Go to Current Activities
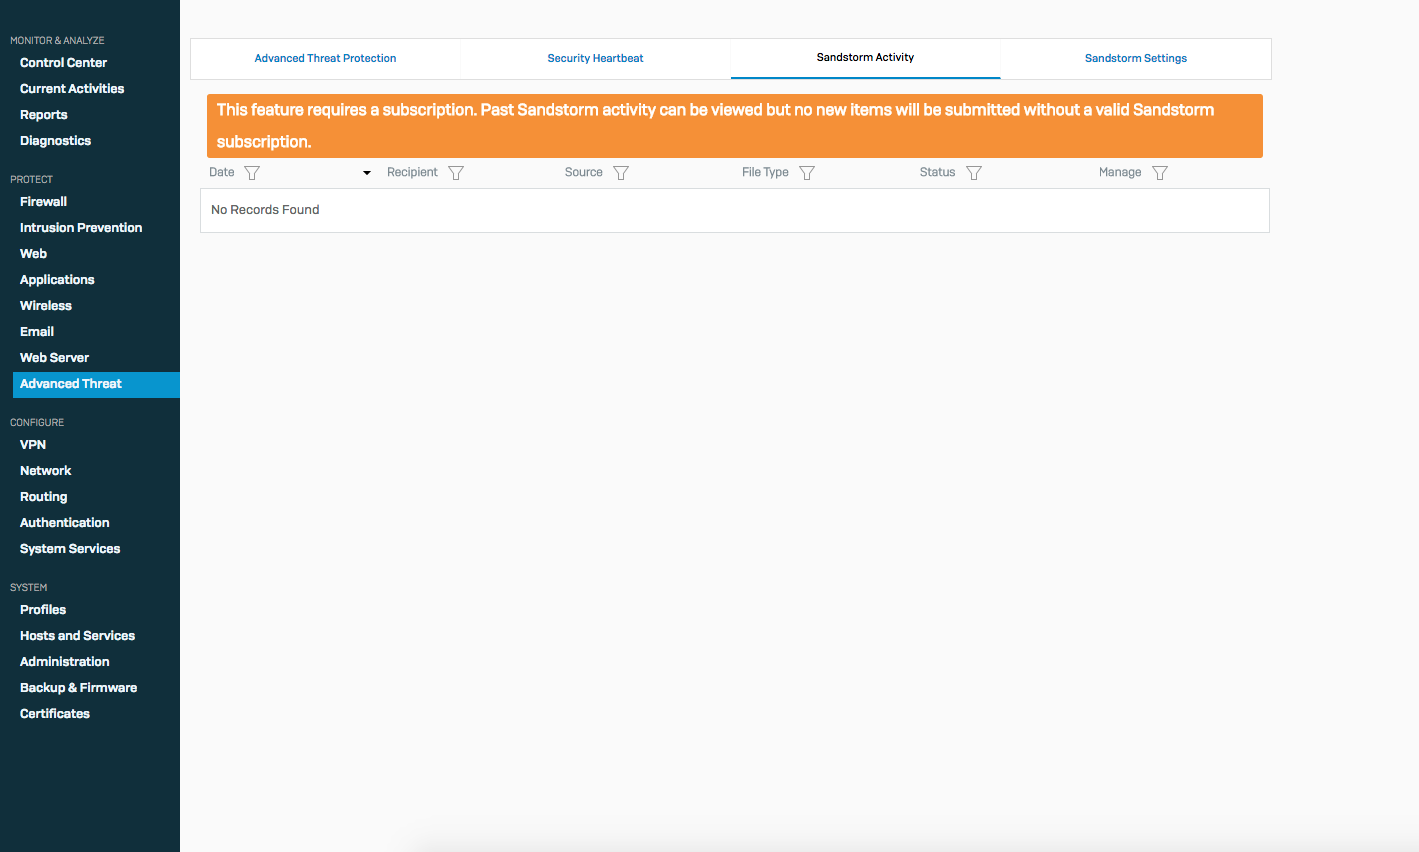1419x852 pixels. [72, 89]
